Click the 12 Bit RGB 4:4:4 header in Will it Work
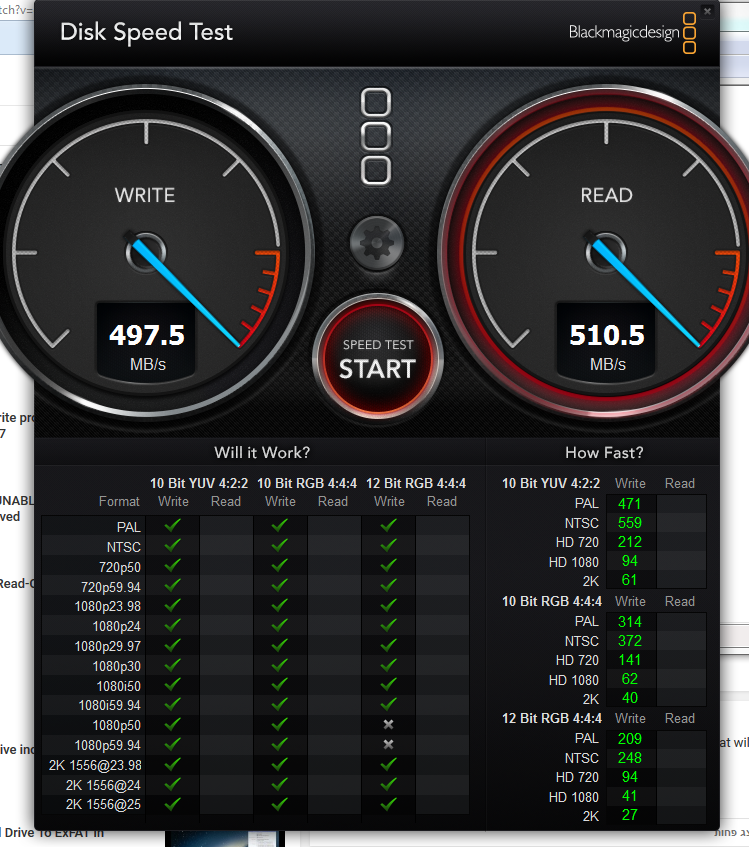This screenshot has height=847, width=749. tap(415, 483)
